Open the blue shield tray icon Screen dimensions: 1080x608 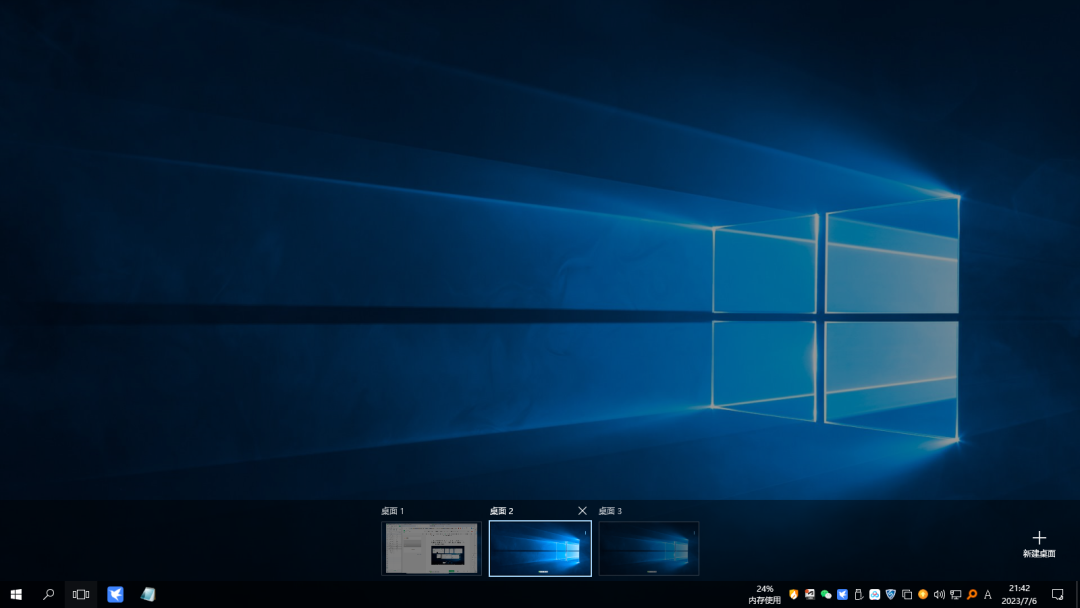(891, 594)
